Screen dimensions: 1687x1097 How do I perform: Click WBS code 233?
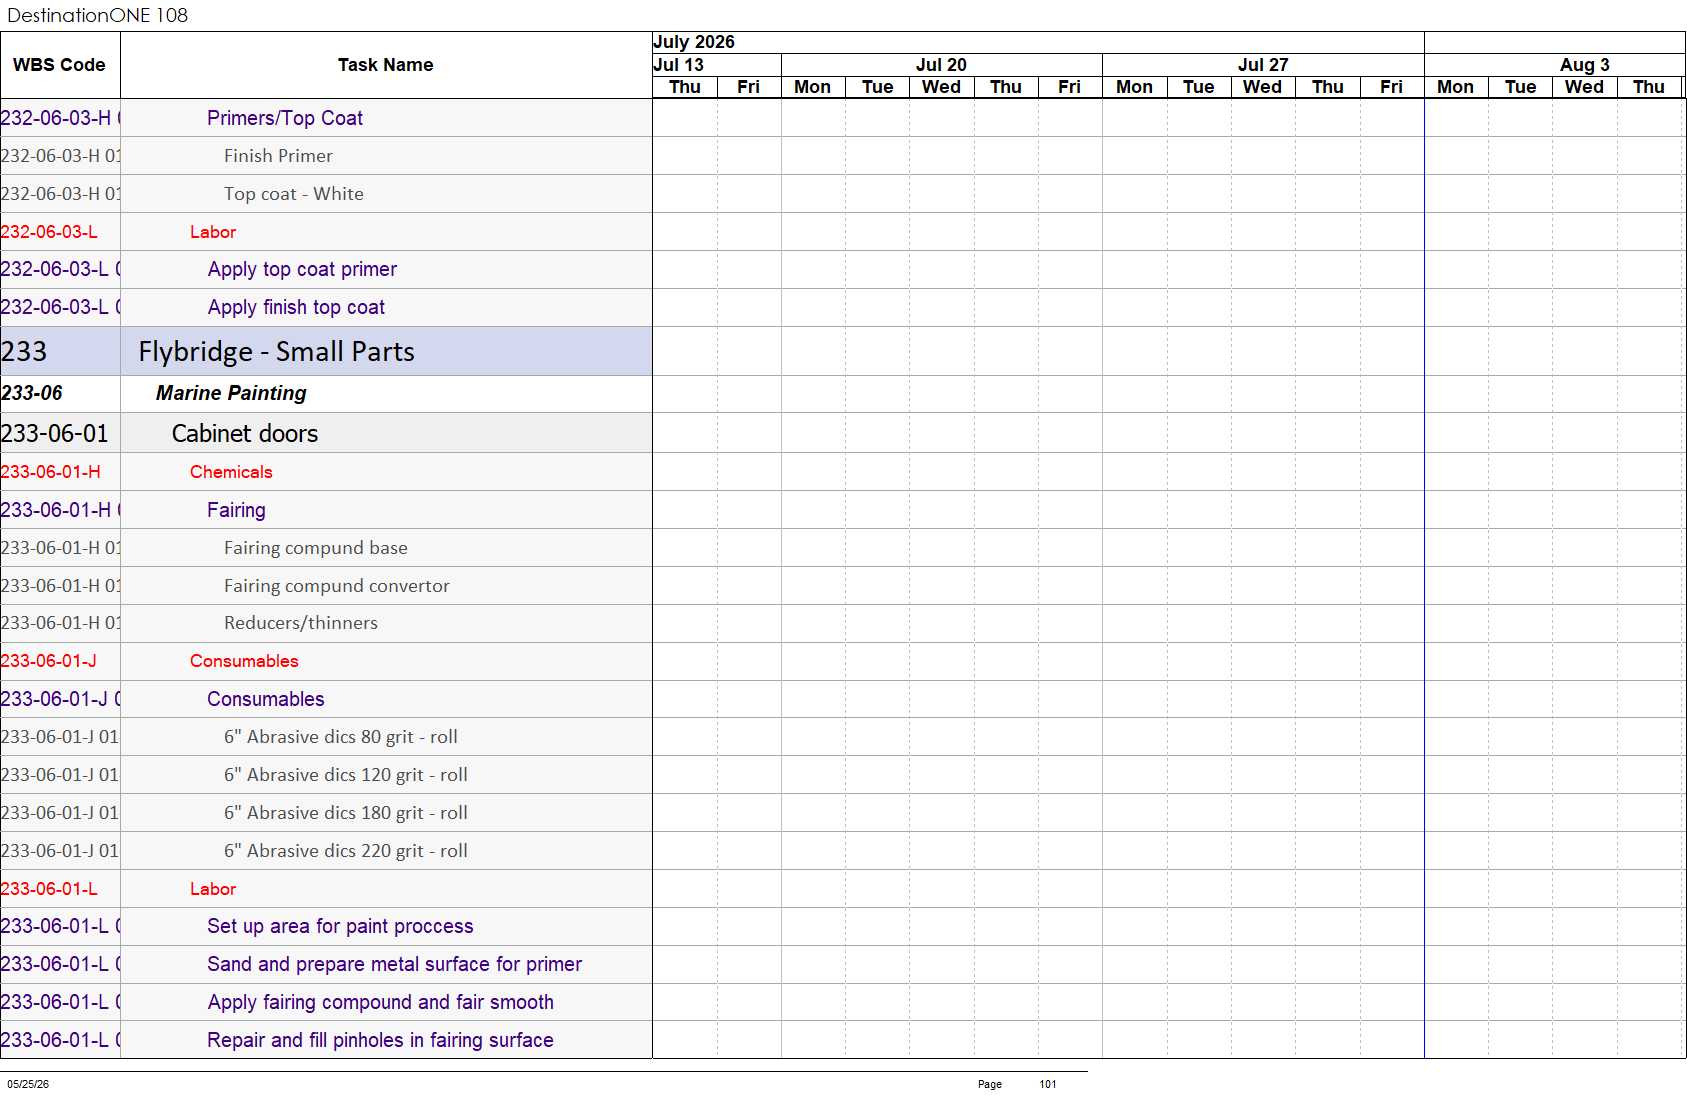pos(24,351)
